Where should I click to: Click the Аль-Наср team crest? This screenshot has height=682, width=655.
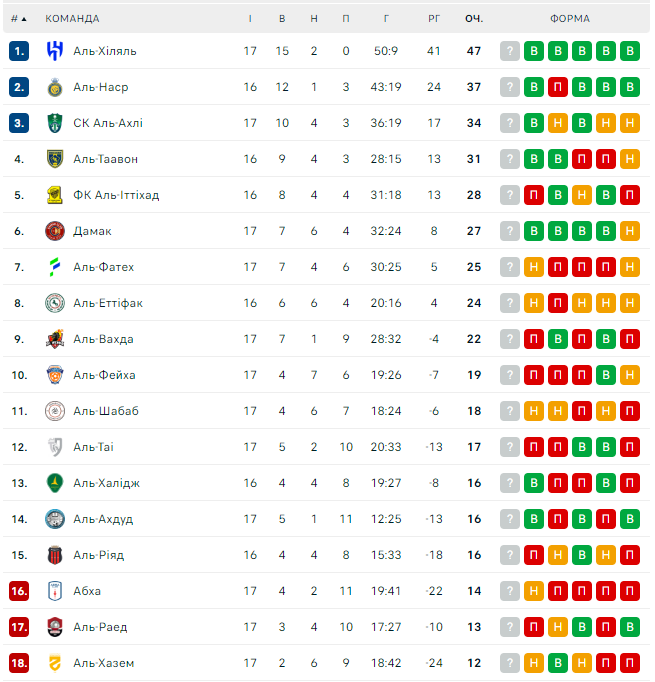(x=54, y=87)
